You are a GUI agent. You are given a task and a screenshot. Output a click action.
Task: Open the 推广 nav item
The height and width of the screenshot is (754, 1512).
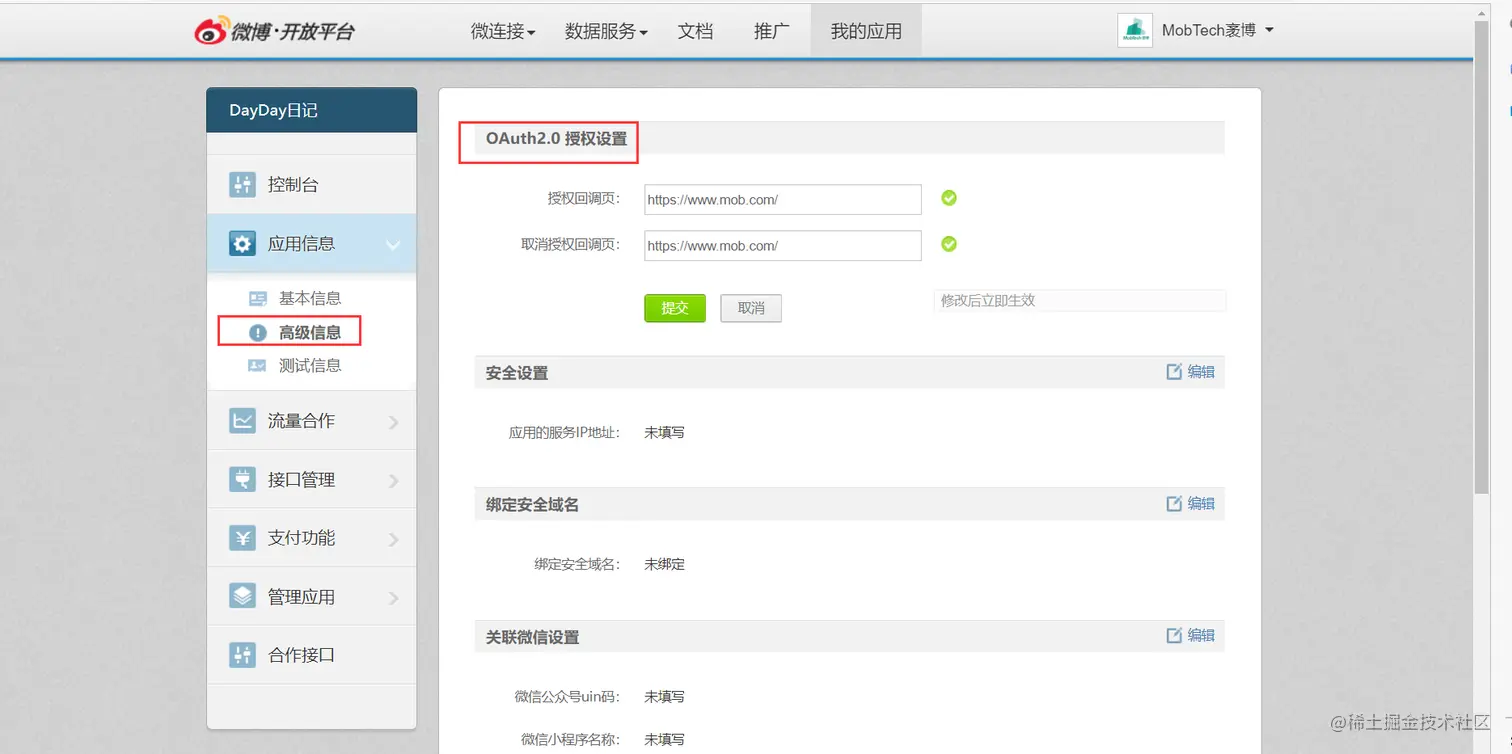click(x=771, y=31)
